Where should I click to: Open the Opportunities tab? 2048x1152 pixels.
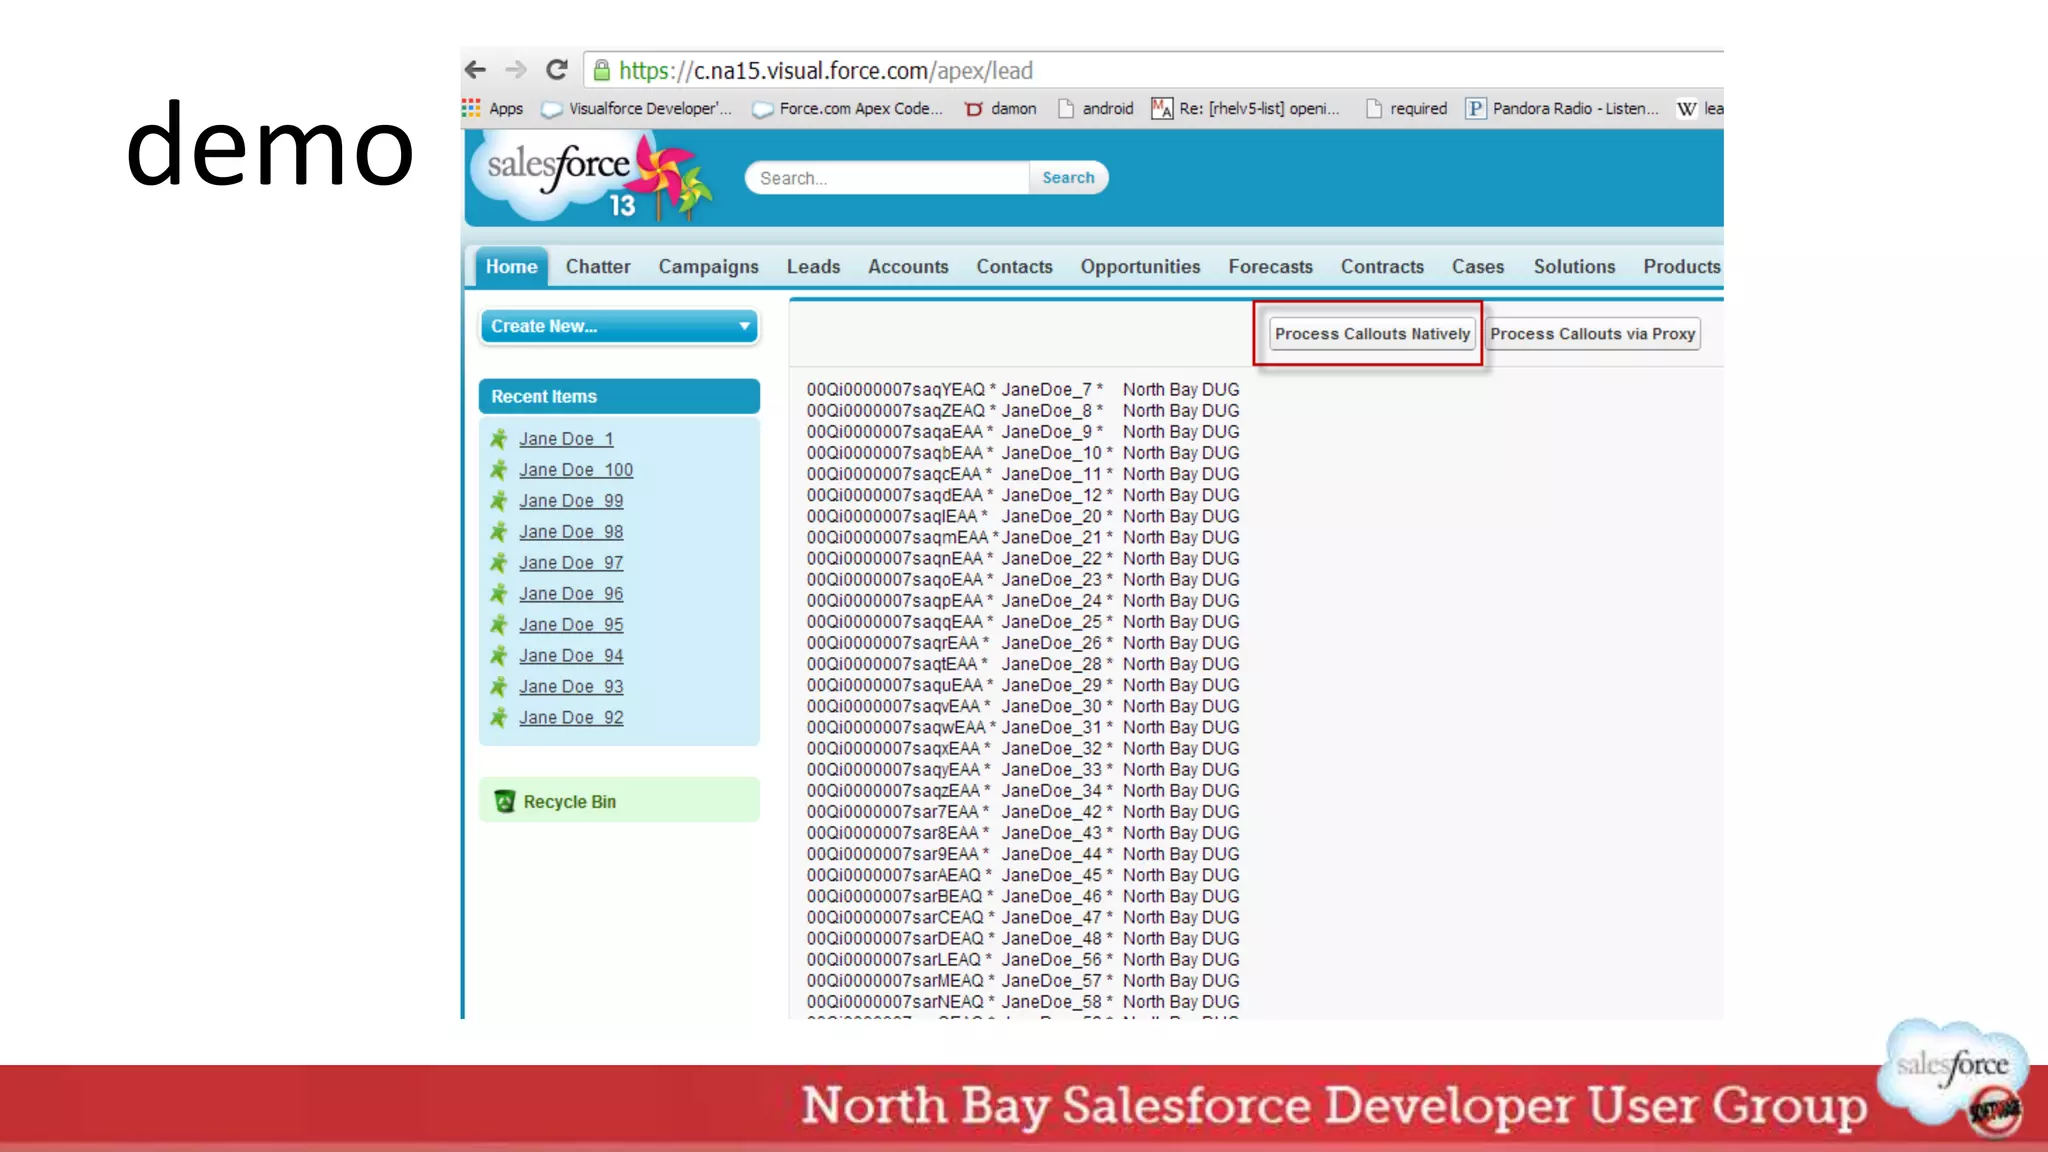[x=1140, y=267]
